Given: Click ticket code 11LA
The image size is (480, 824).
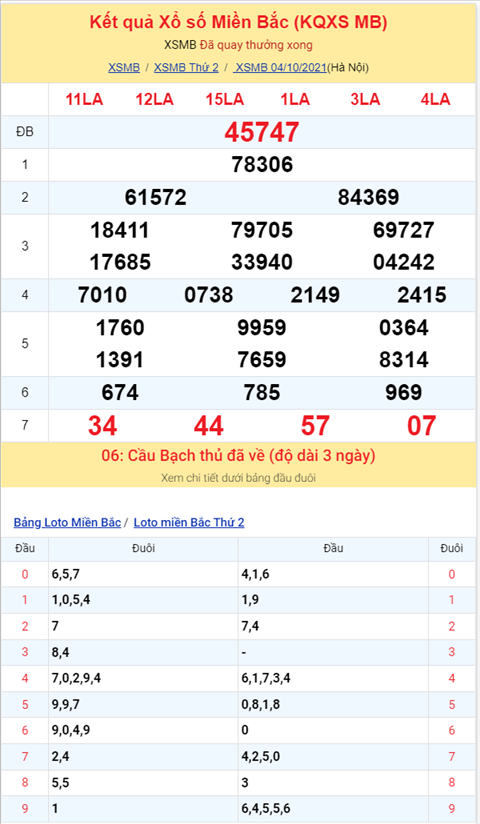Looking at the screenshot, I should [84, 99].
